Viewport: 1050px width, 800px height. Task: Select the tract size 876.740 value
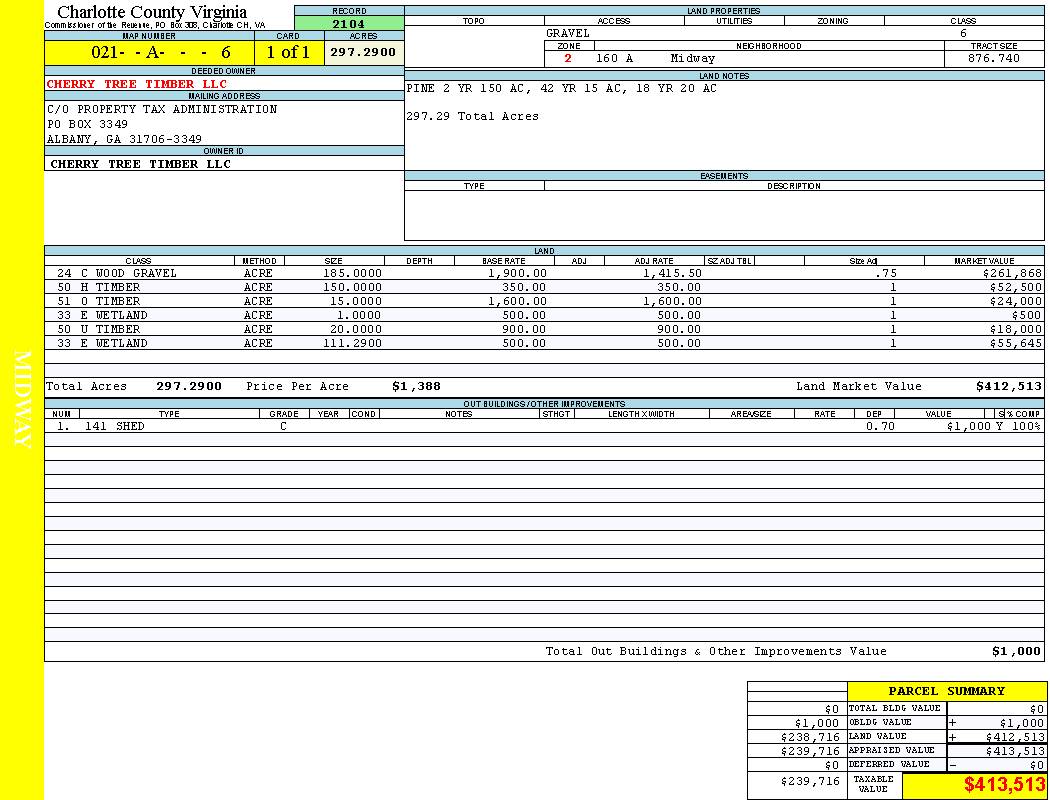994,59
